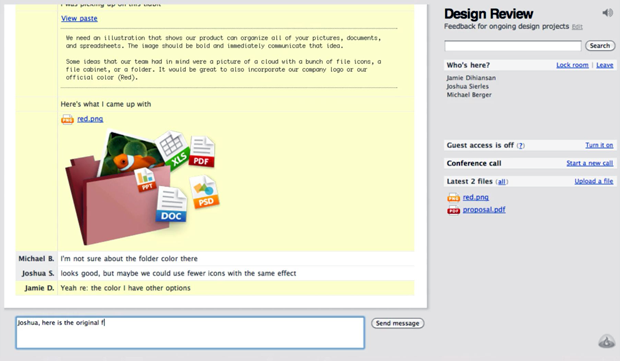The height and width of the screenshot is (361, 620).
Task: Turn on guest access
Action: click(599, 146)
